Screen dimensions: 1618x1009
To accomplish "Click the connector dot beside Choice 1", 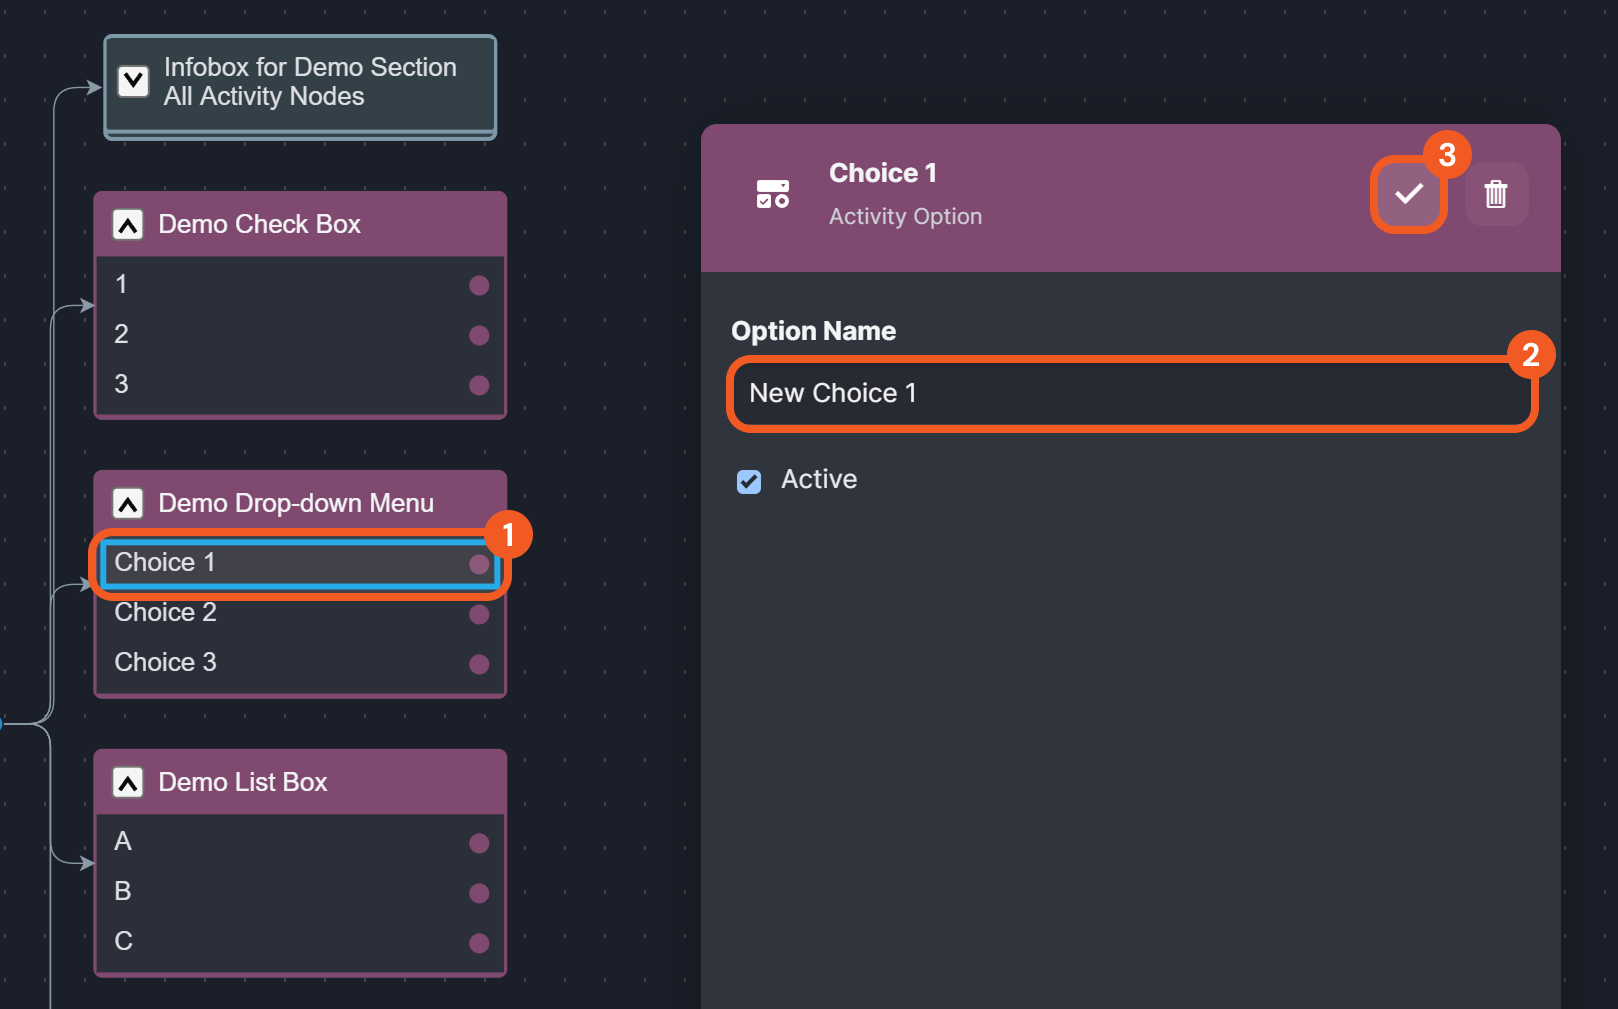I will click(479, 564).
